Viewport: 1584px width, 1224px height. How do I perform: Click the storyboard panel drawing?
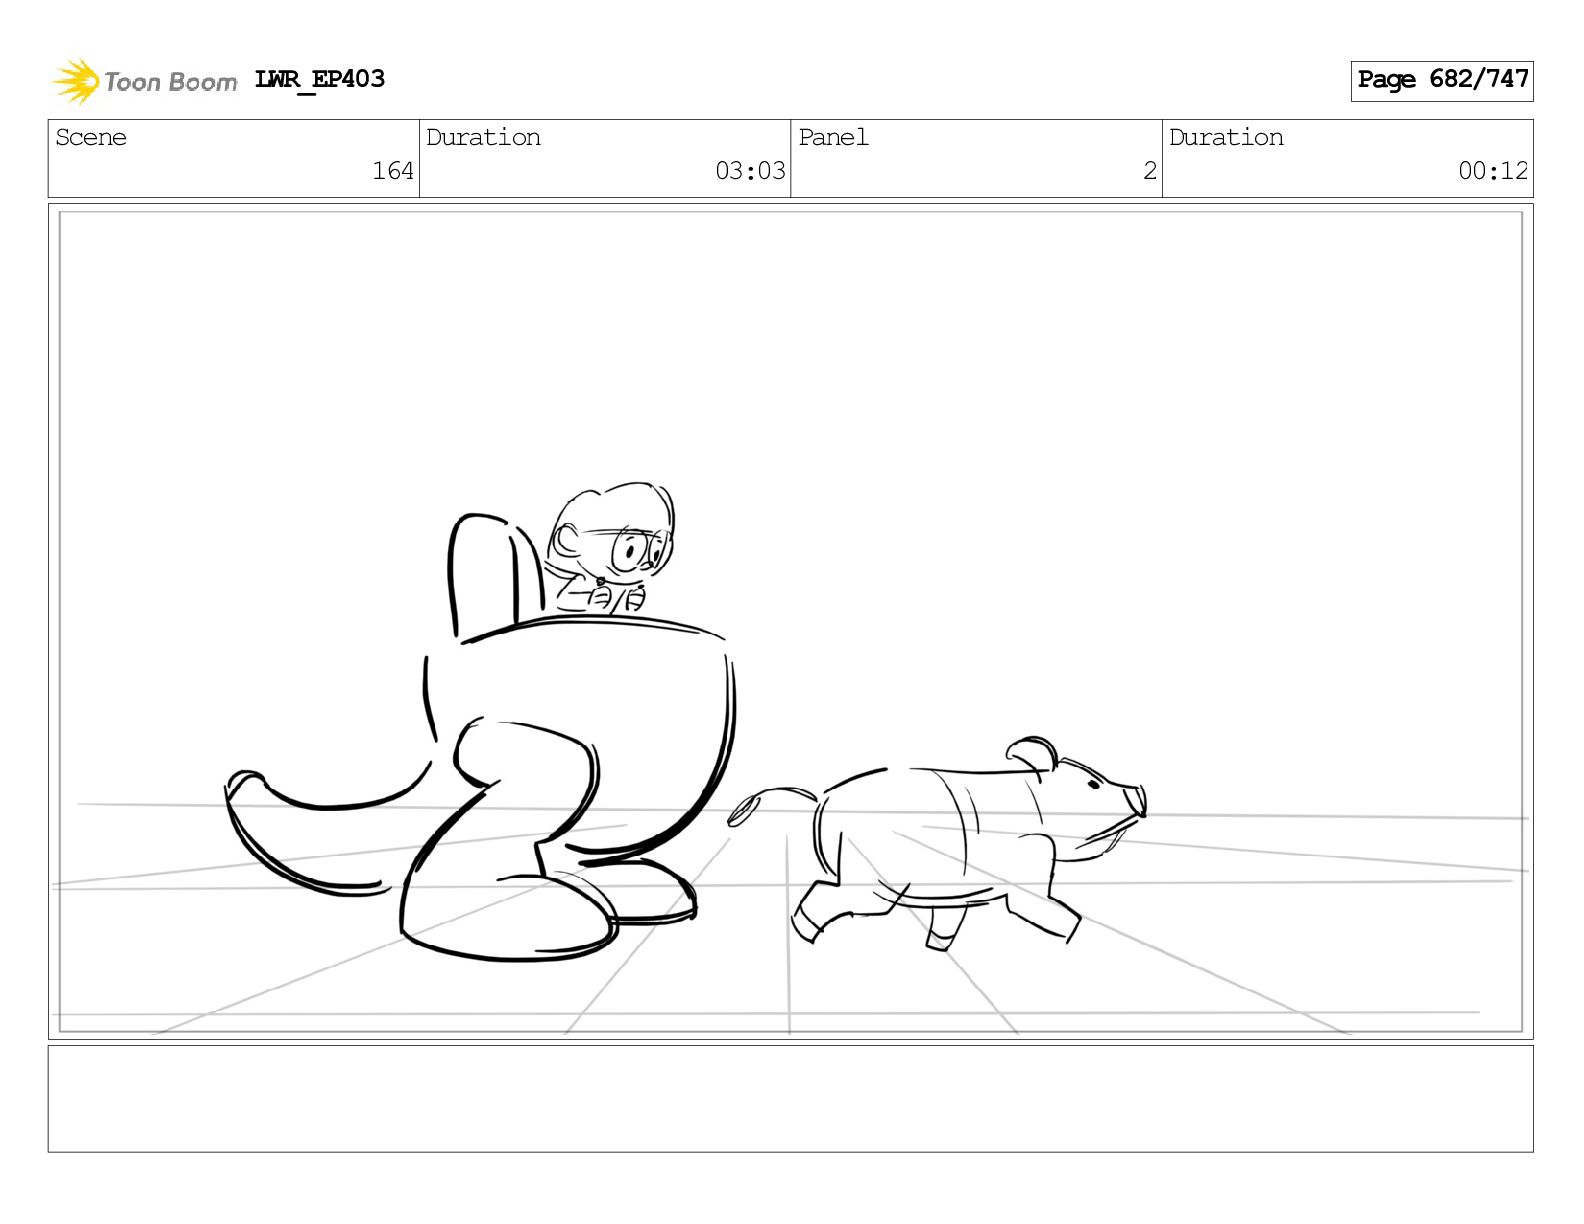790,622
